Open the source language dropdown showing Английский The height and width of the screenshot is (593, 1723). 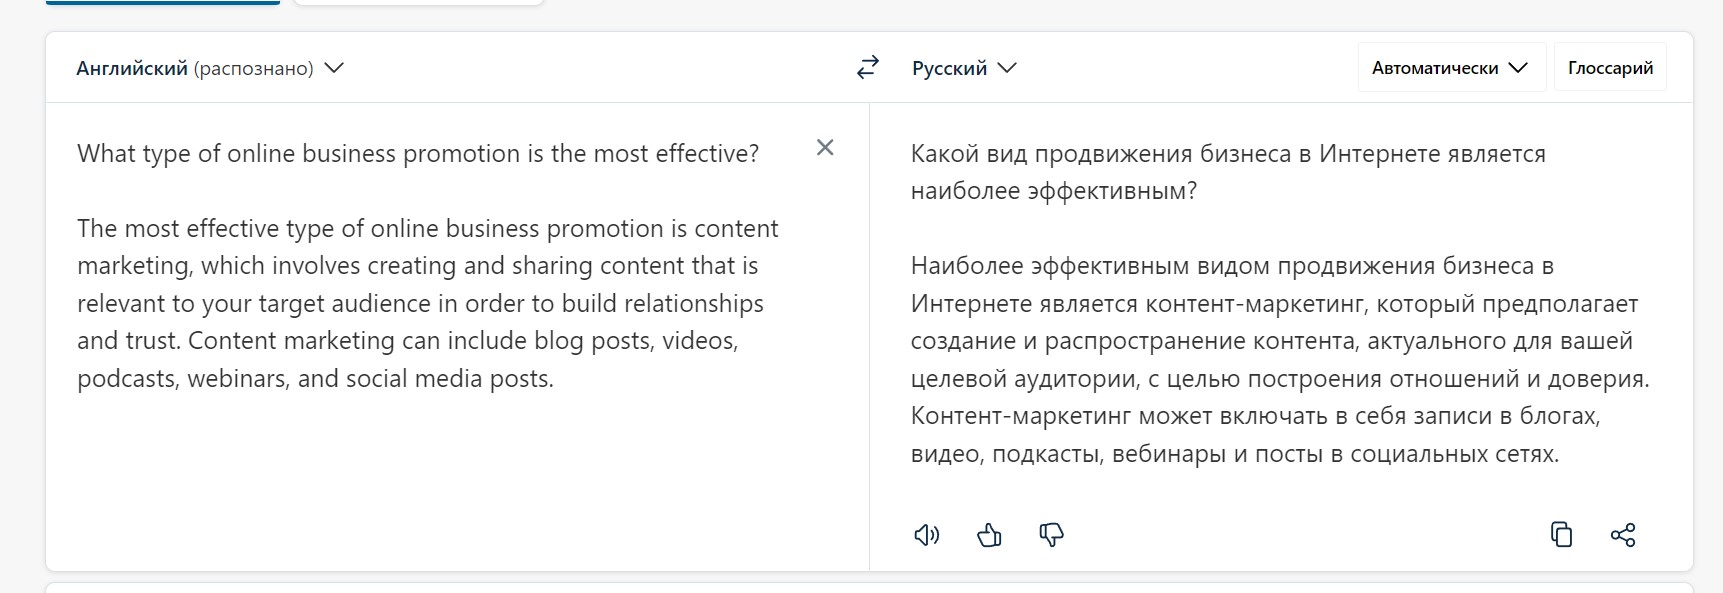[209, 67]
